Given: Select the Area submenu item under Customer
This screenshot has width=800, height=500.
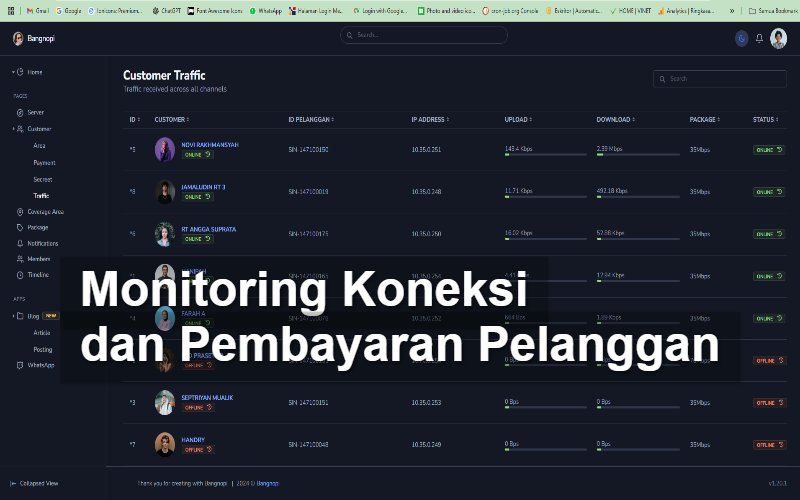Looking at the screenshot, I should [x=39, y=145].
